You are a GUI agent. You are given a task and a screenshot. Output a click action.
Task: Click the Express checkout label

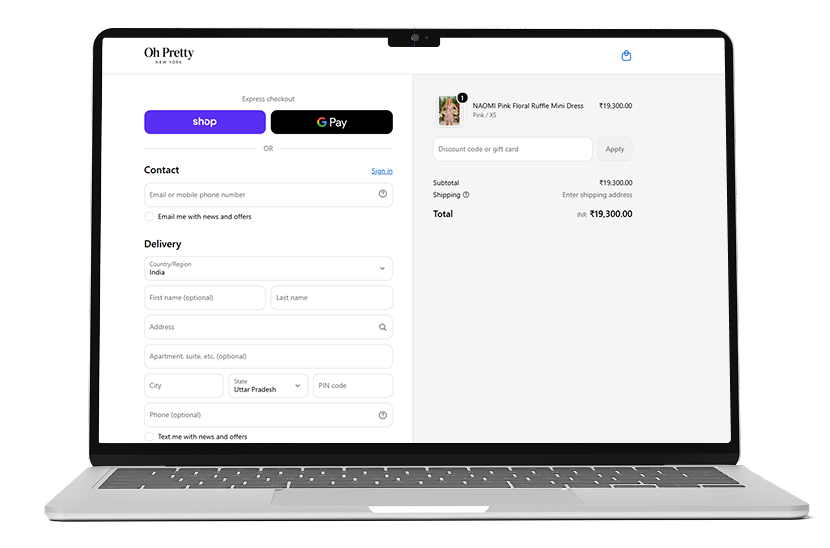pos(268,99)
